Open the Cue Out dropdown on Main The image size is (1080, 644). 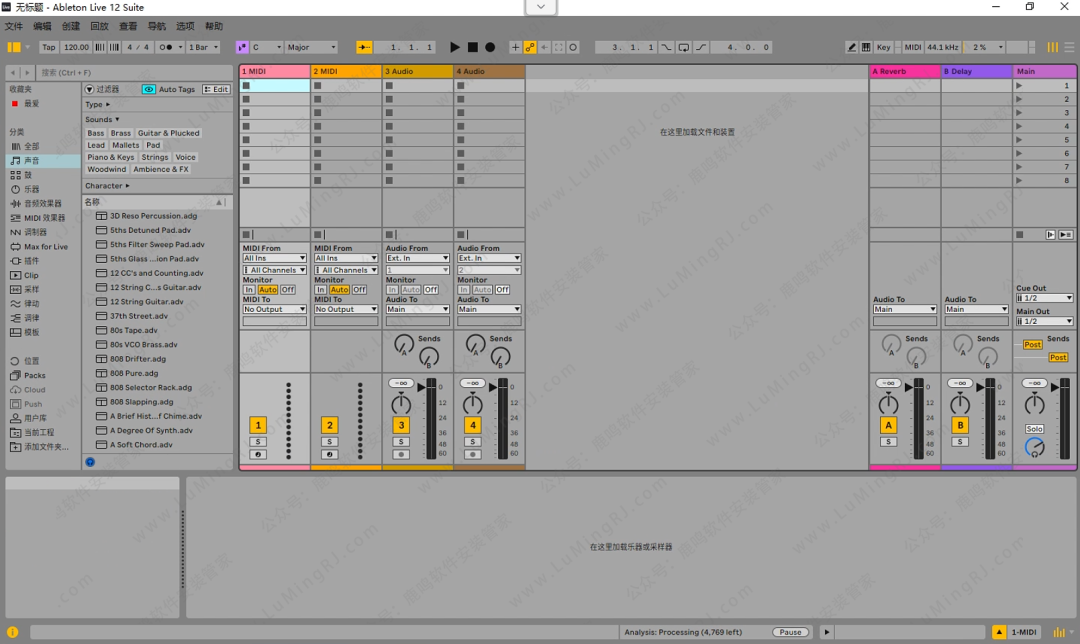click(x=1044, y=298)
